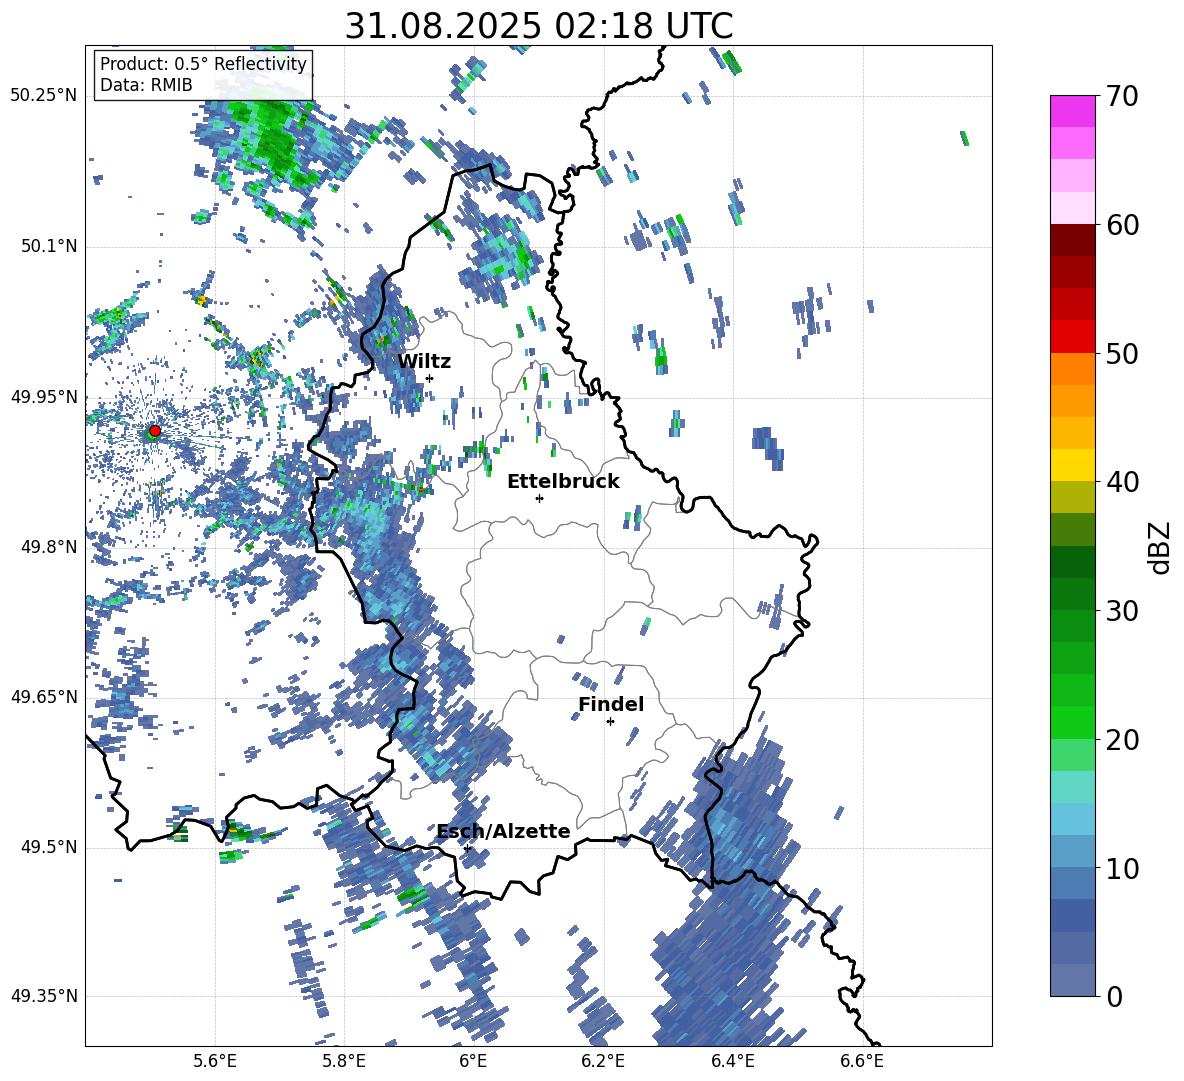Click the 5.8°E longitude tick label

(344, 1062)
